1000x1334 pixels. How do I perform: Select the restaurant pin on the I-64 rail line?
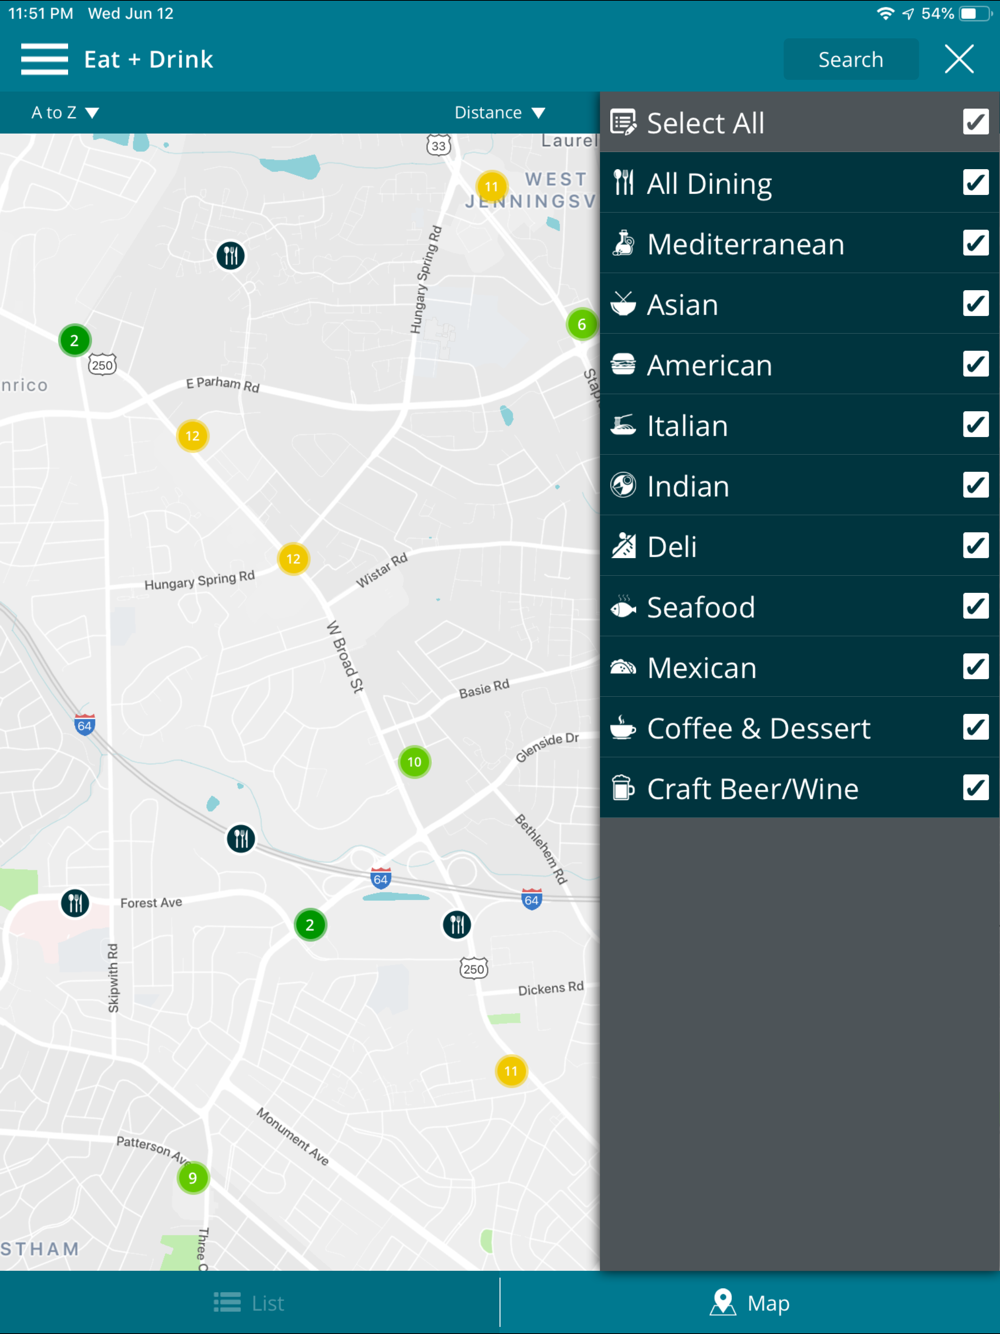point(241,838)
